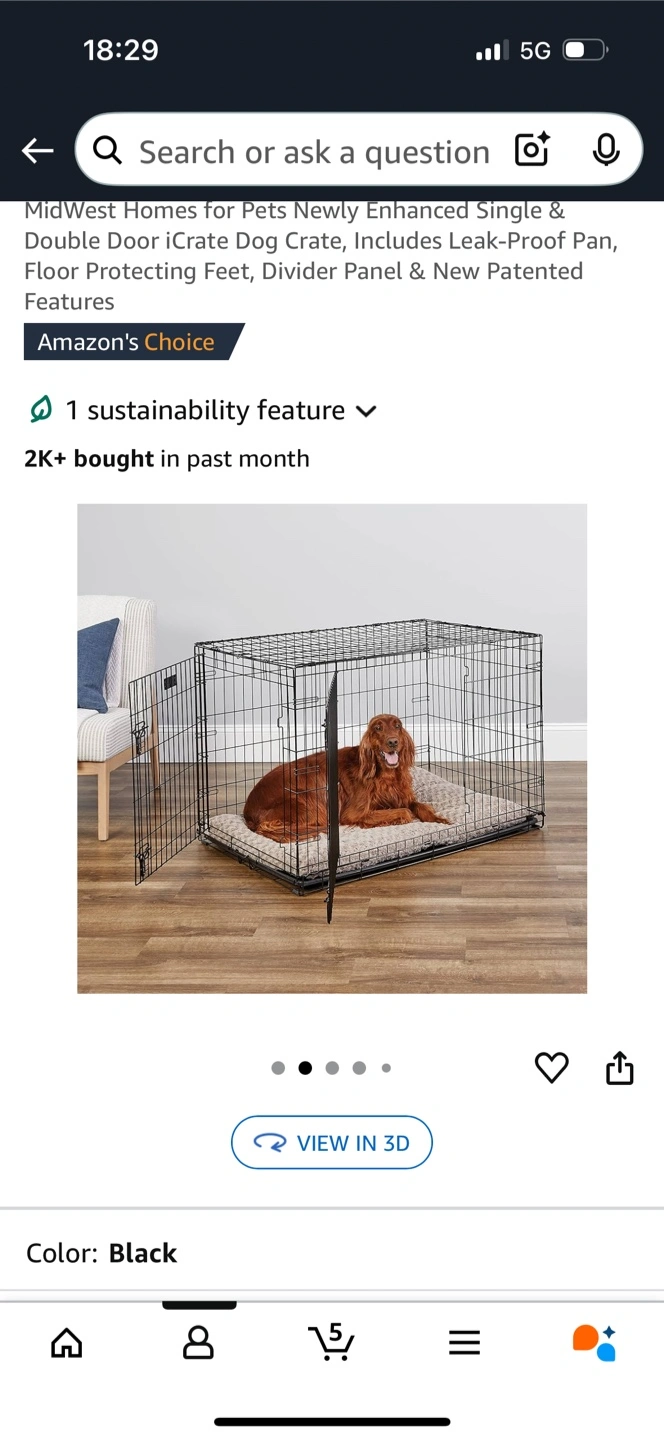The width and height of the screenshot is (664, 1440).
Task: Open the dog crate product image
Action: (332, 748)
